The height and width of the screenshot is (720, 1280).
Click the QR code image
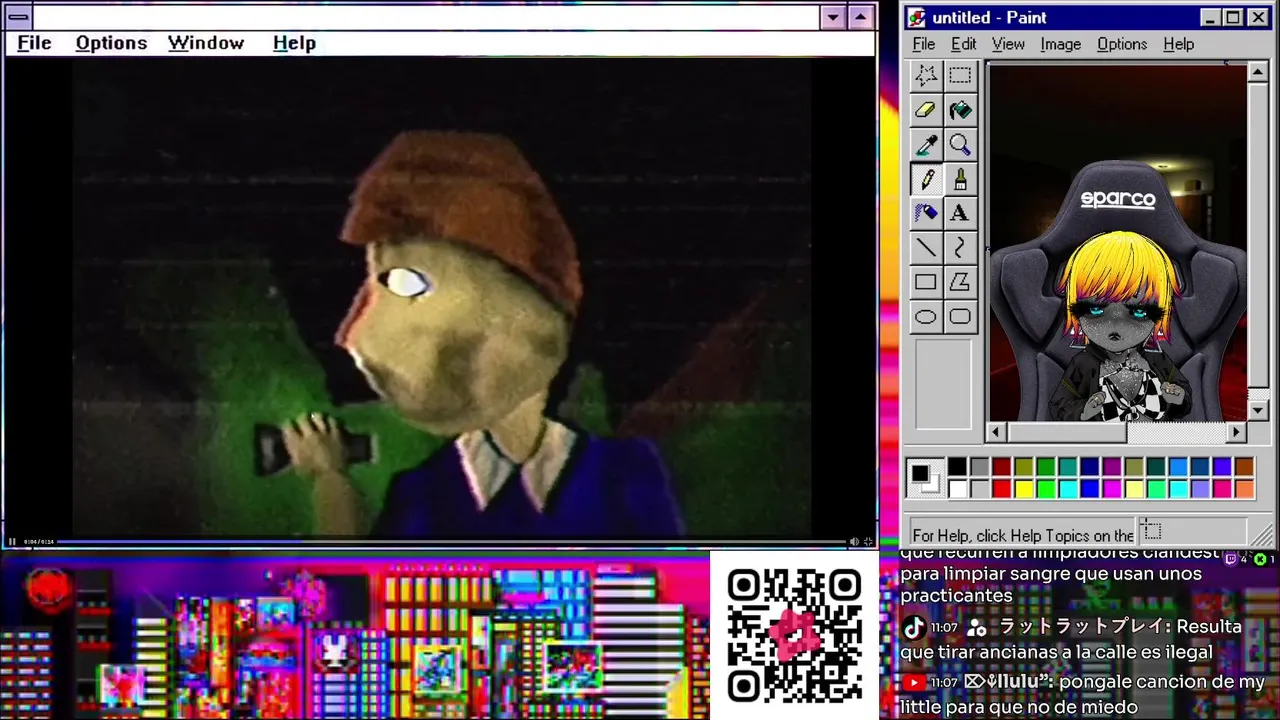pos(795,635)
